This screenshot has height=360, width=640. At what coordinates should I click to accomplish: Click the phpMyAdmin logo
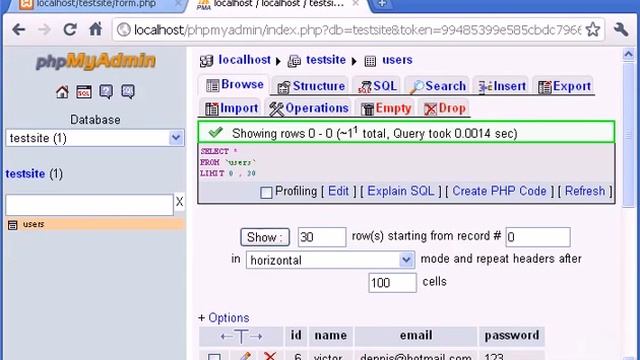pos(96,62)
